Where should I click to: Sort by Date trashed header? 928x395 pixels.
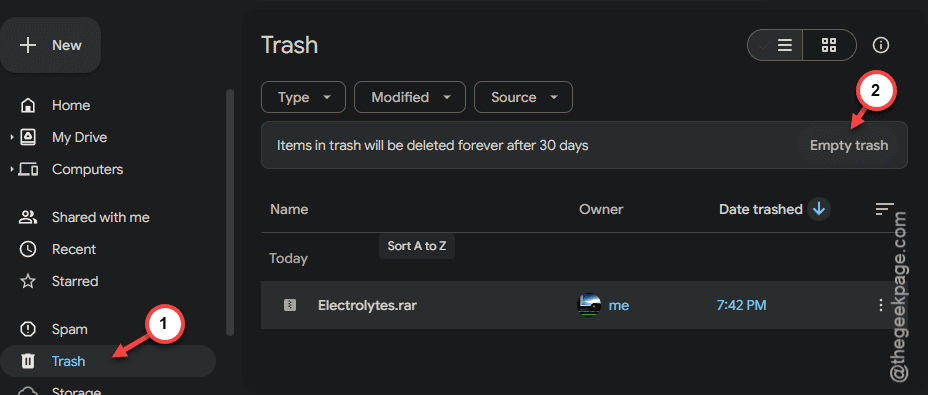click(x=761, y=209)
